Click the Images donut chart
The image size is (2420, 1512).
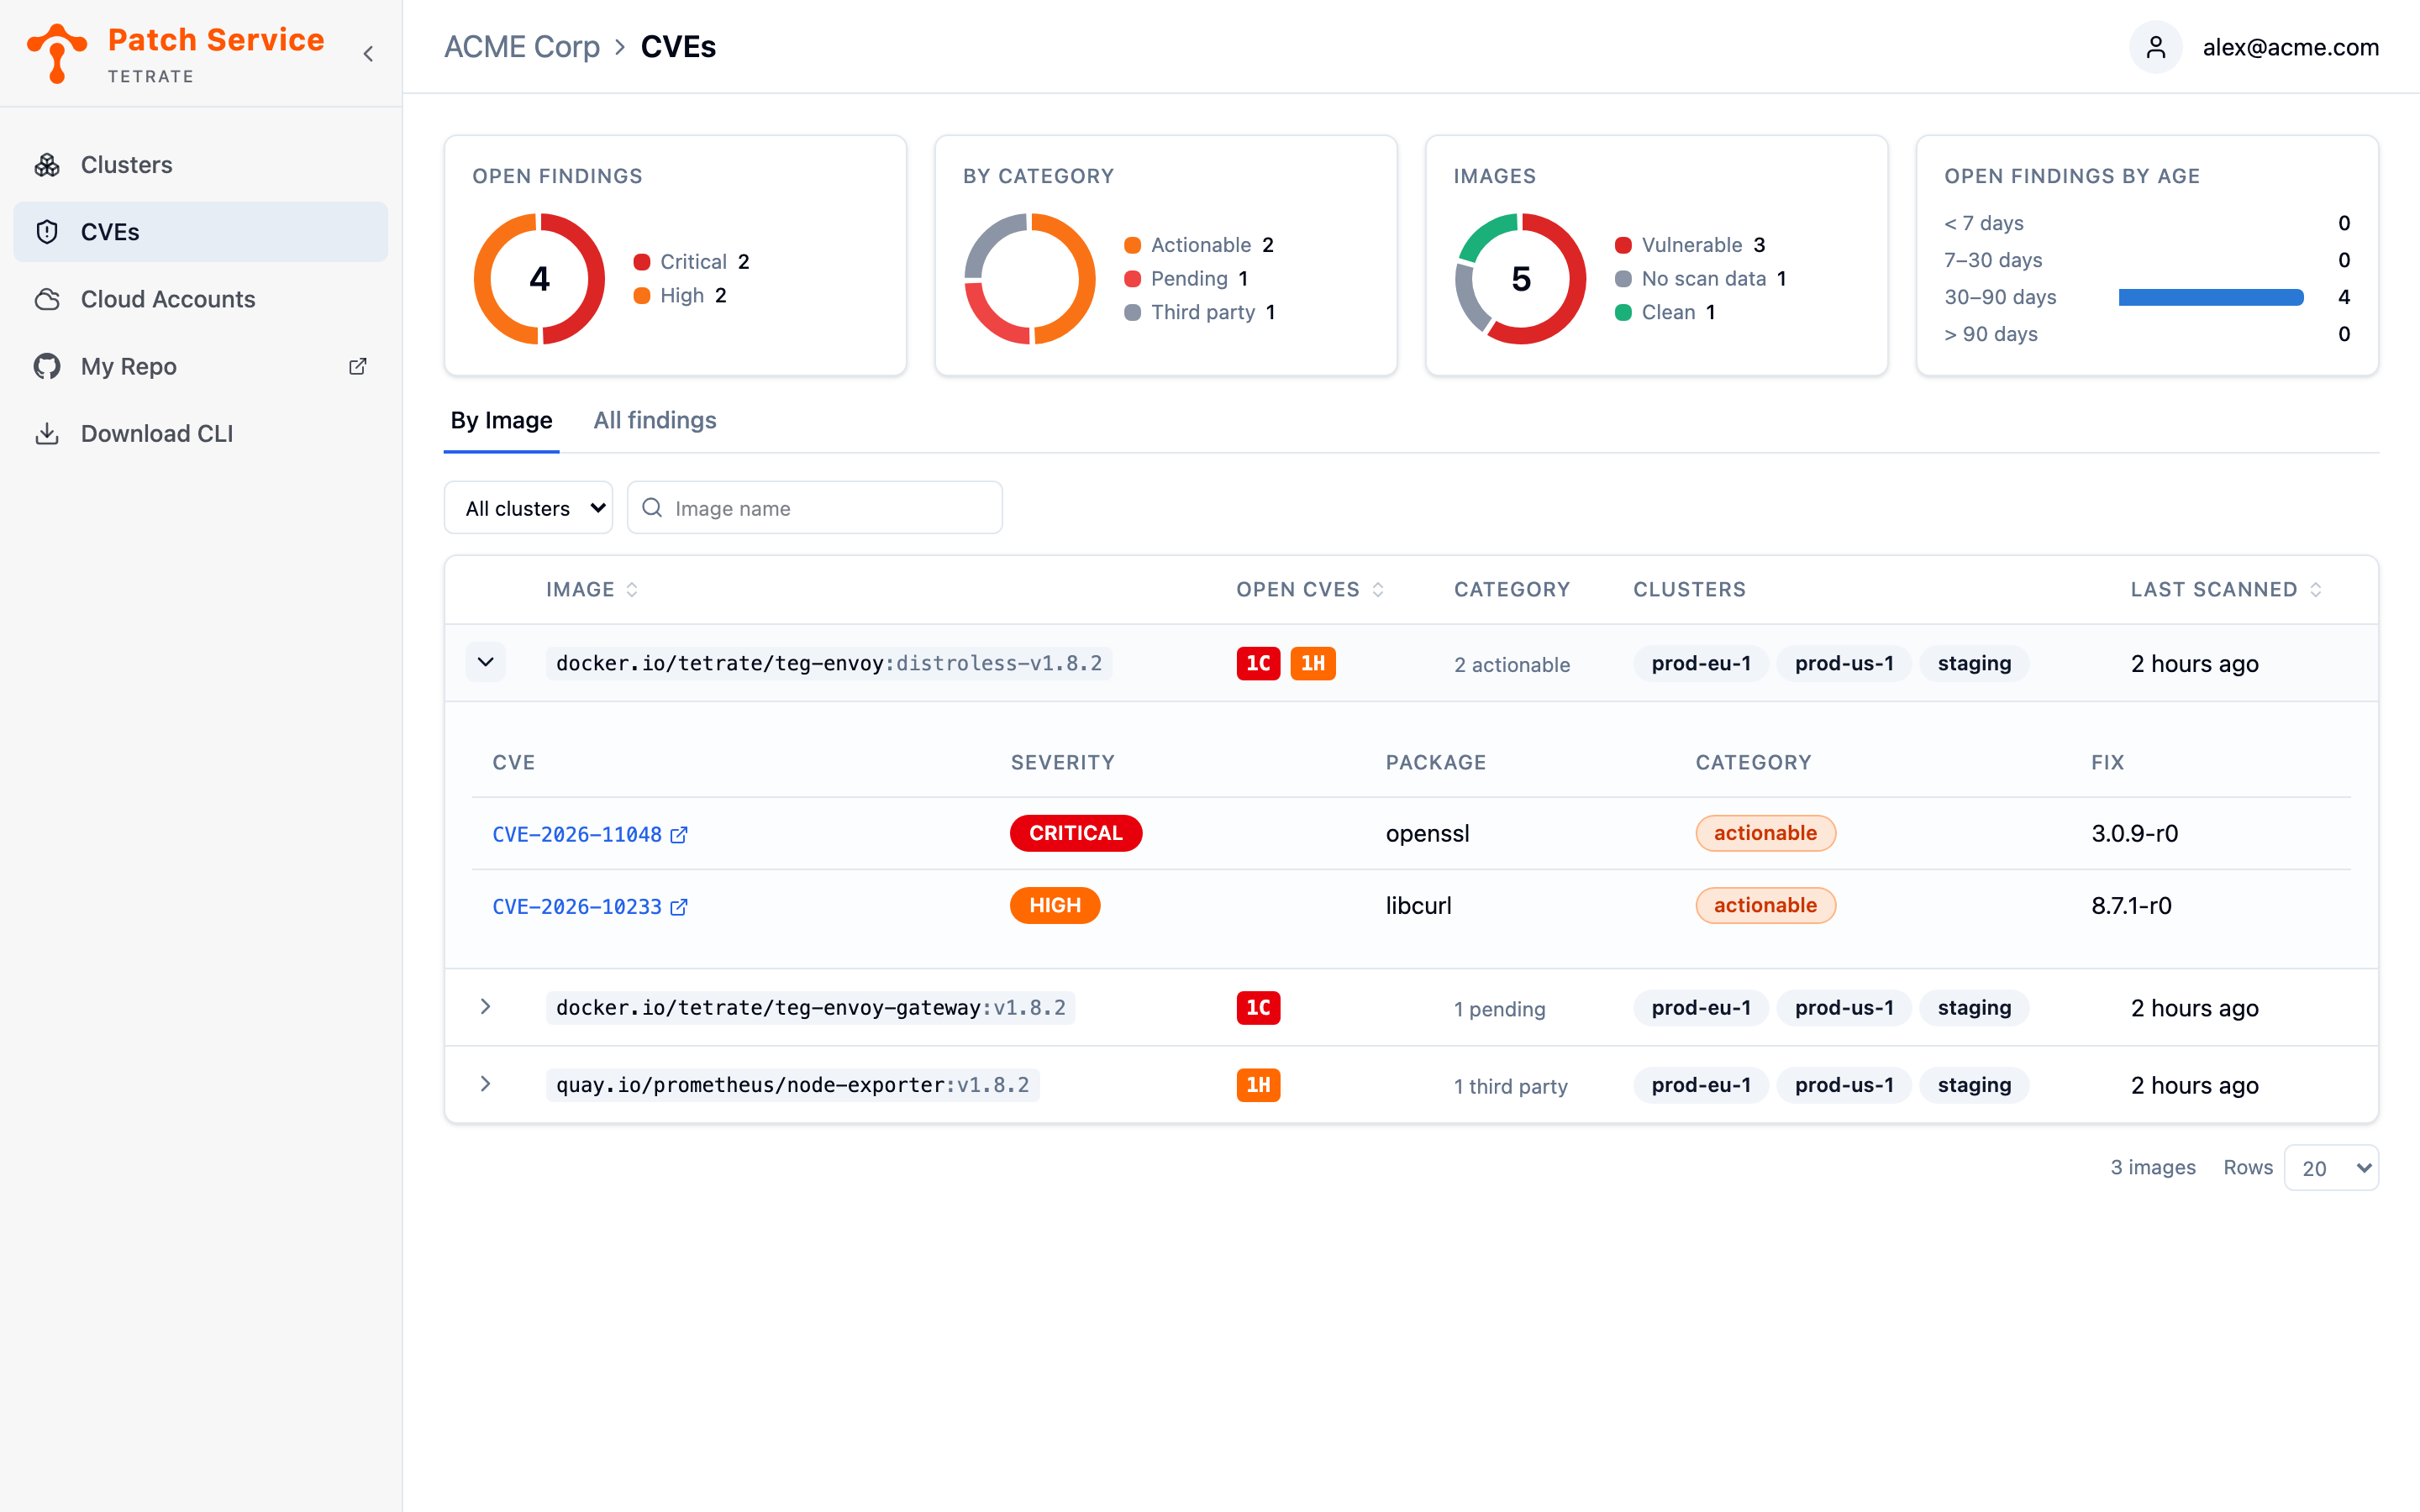pos(1520,279)
